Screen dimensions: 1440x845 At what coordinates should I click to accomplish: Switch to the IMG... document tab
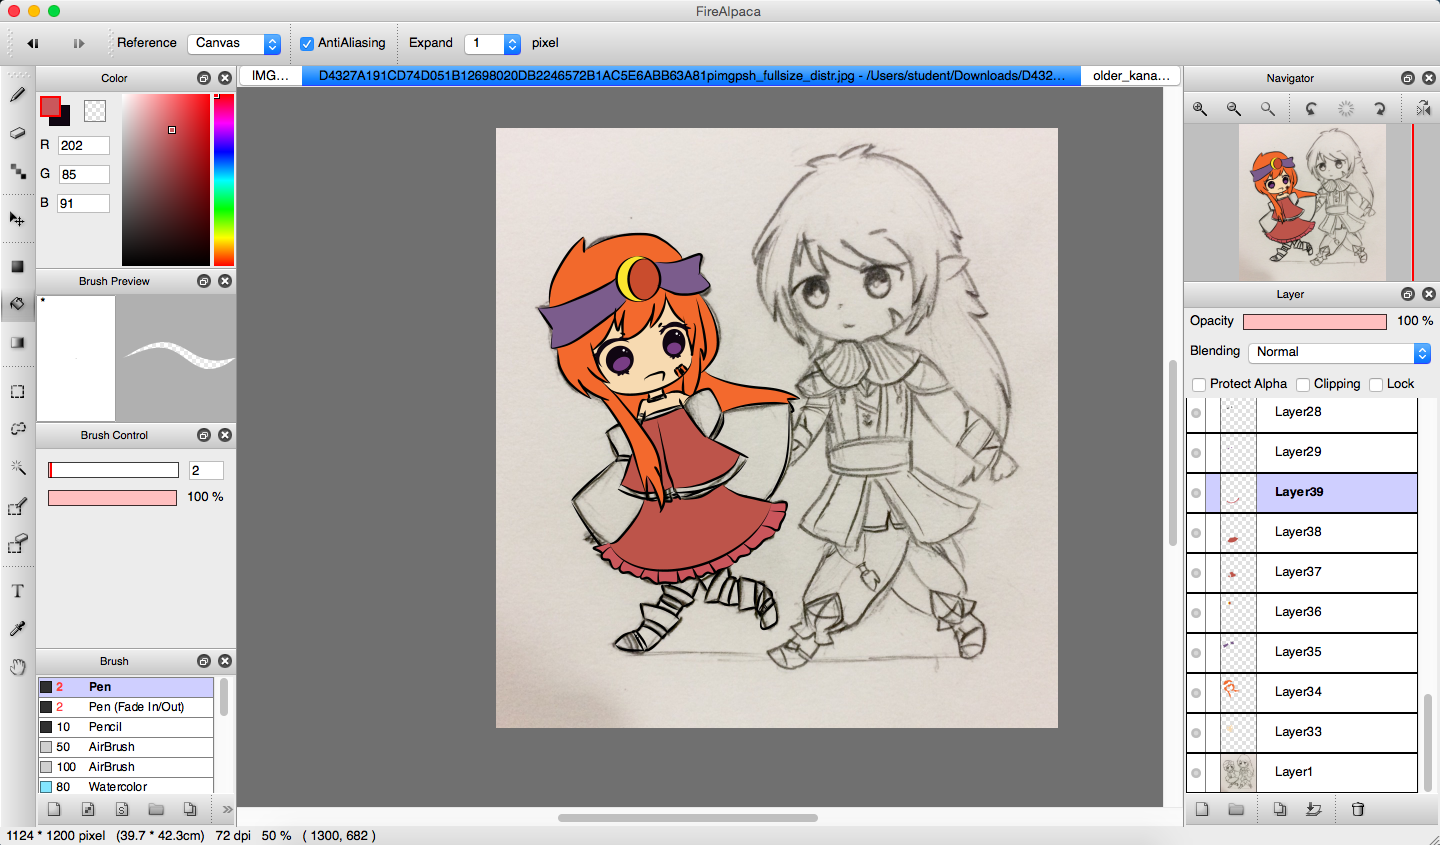(270, 75)
